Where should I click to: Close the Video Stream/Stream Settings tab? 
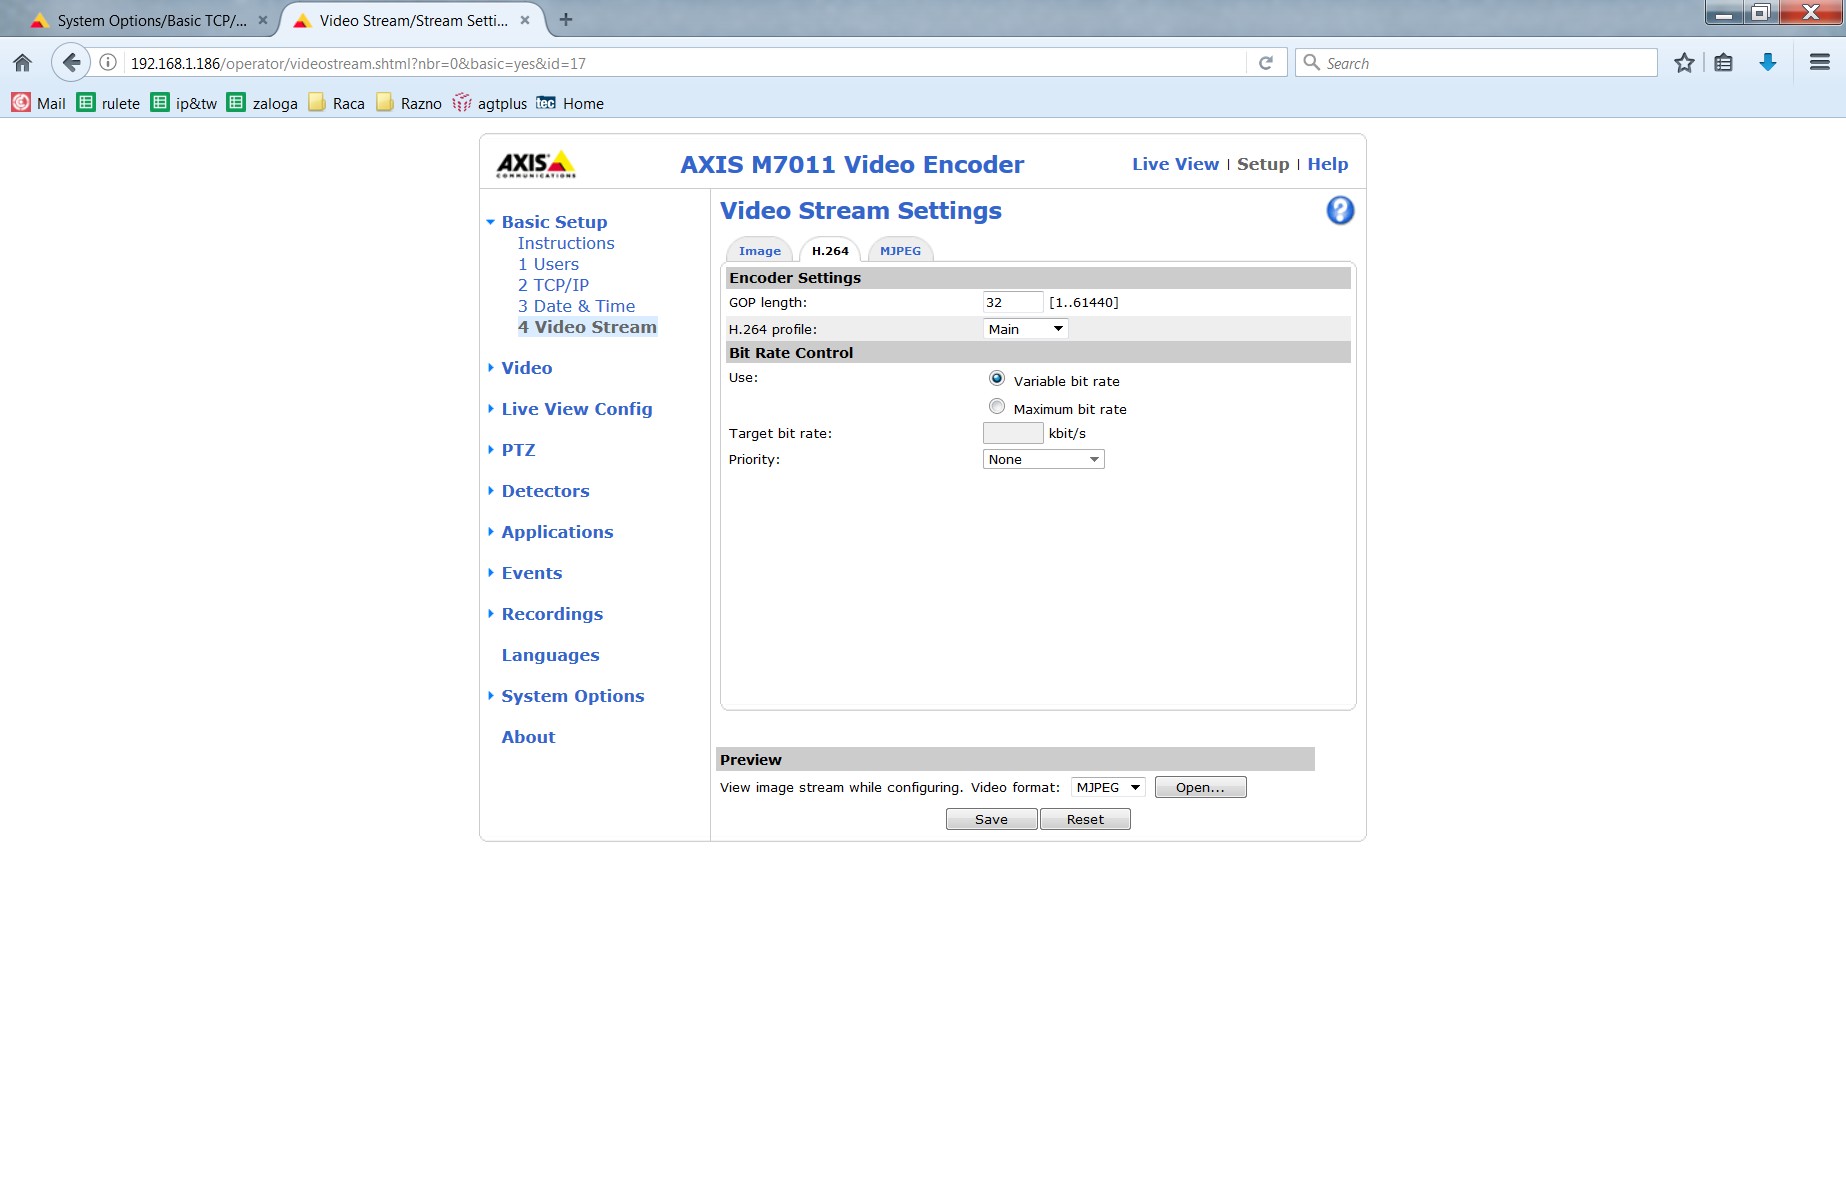click(525, 20)
